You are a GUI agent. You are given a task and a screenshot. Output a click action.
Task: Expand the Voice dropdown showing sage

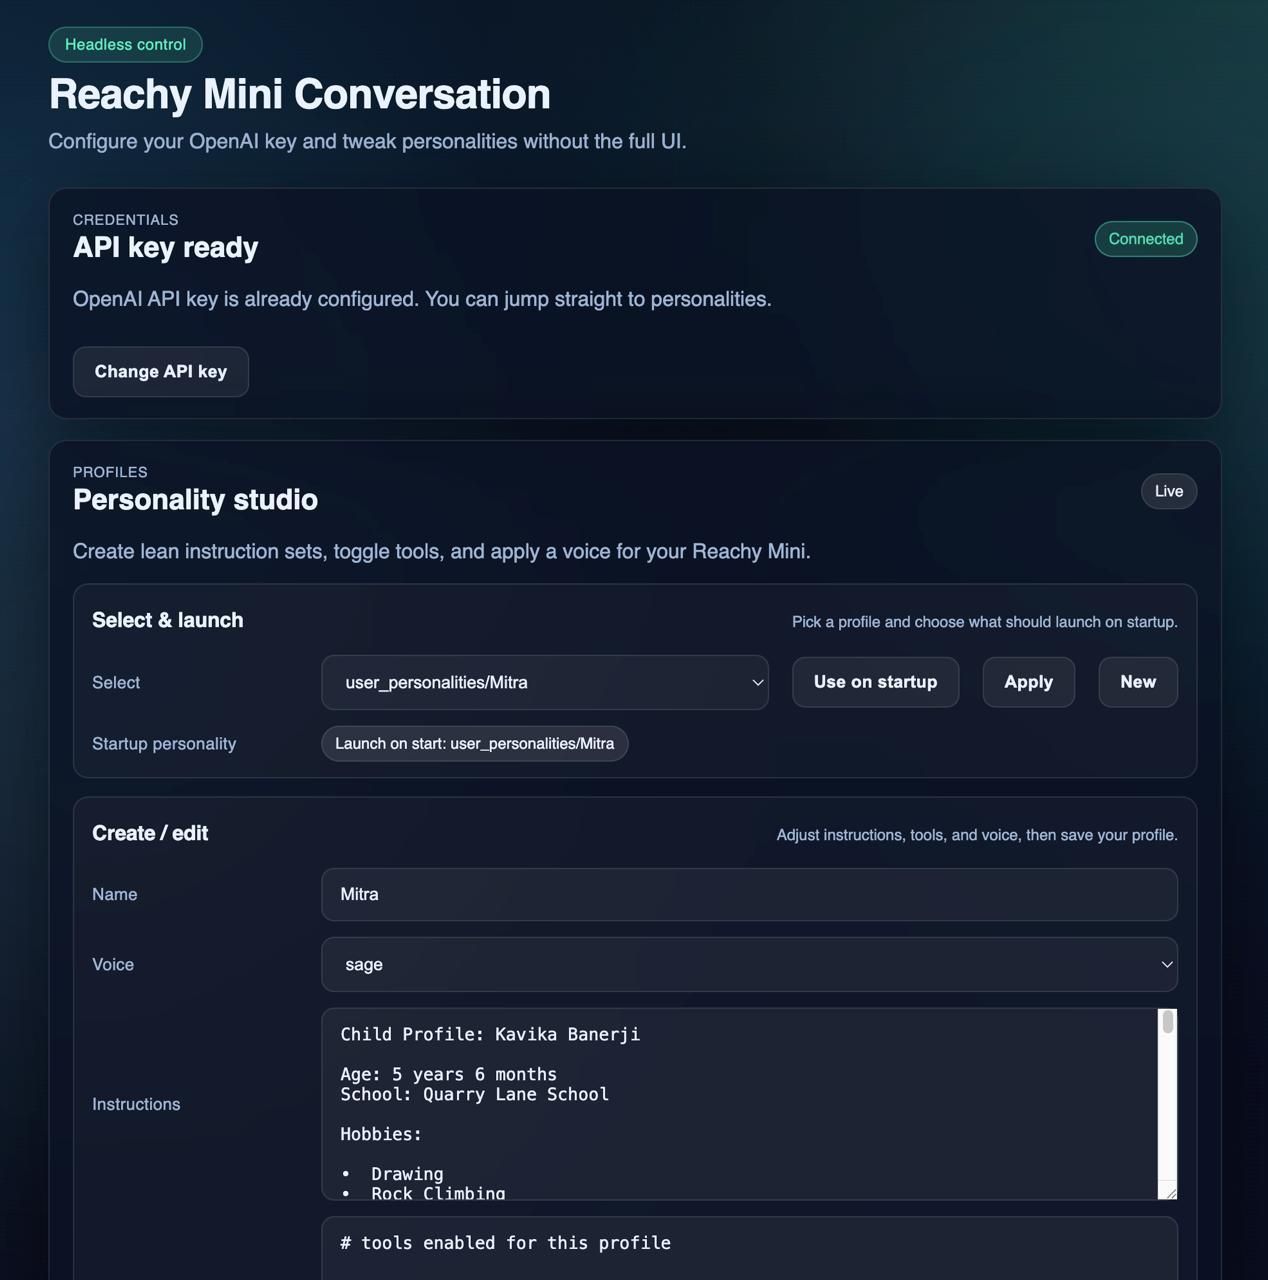(x=749, y=965)
